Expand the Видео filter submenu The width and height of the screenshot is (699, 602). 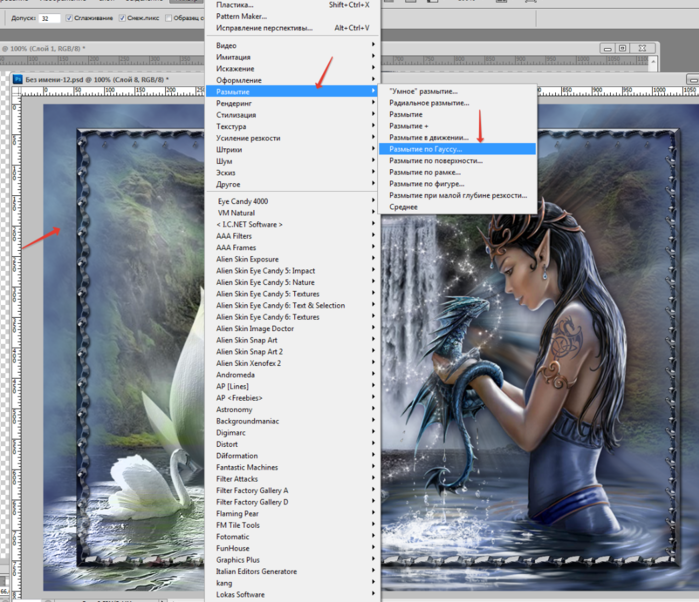(293, 45)
